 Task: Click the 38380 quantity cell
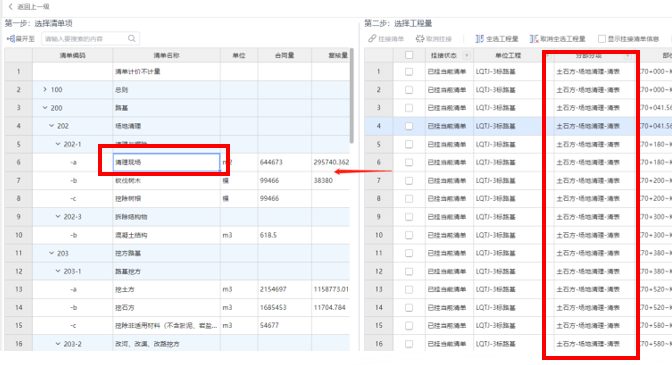[x=331, y=180]
